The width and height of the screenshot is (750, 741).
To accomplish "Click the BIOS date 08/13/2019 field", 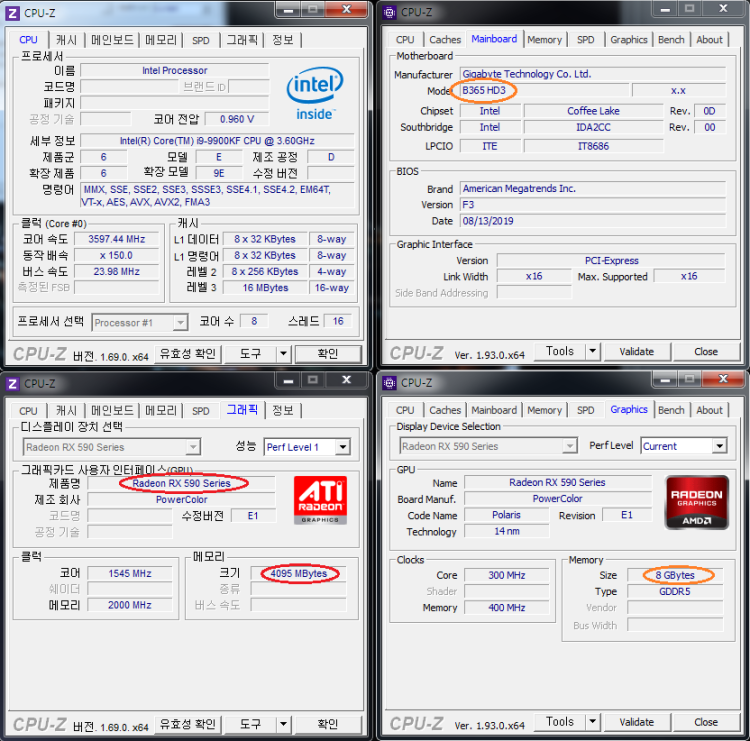I will click(593, 221).
